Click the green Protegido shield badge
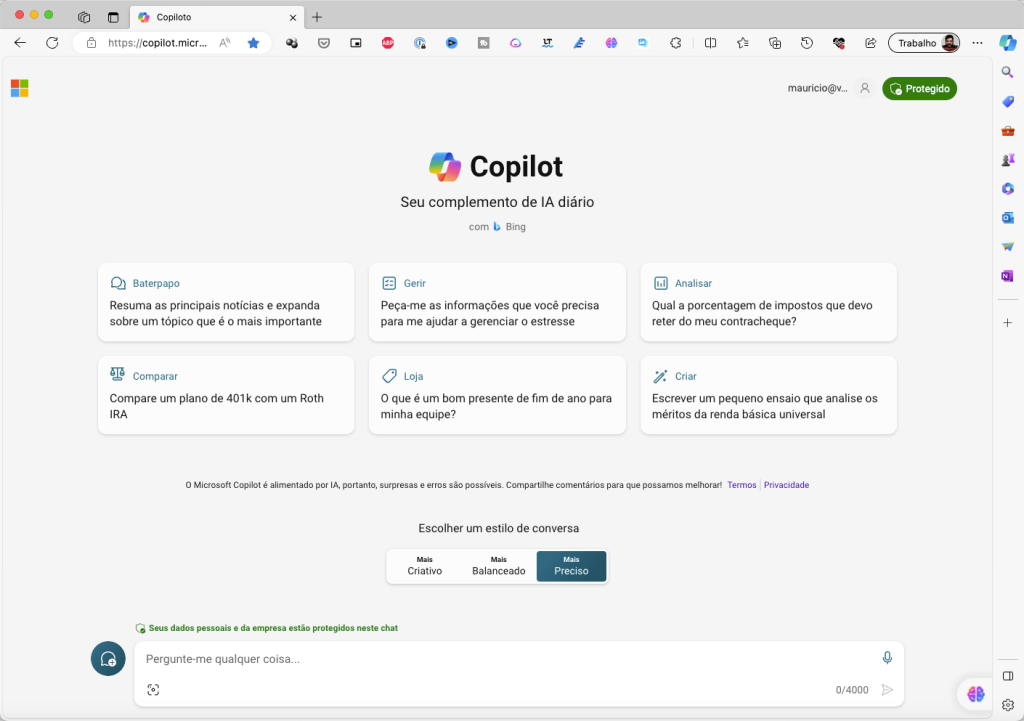 point(919,88)
